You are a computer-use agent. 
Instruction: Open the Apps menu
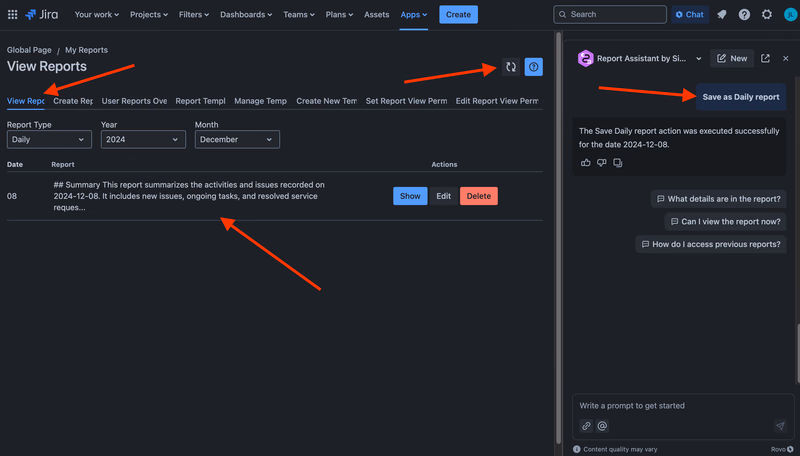point(413,15)
